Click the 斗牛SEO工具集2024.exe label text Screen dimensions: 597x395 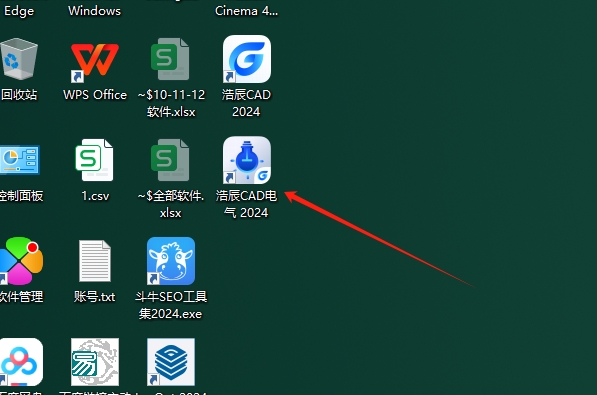click(171, 305)
